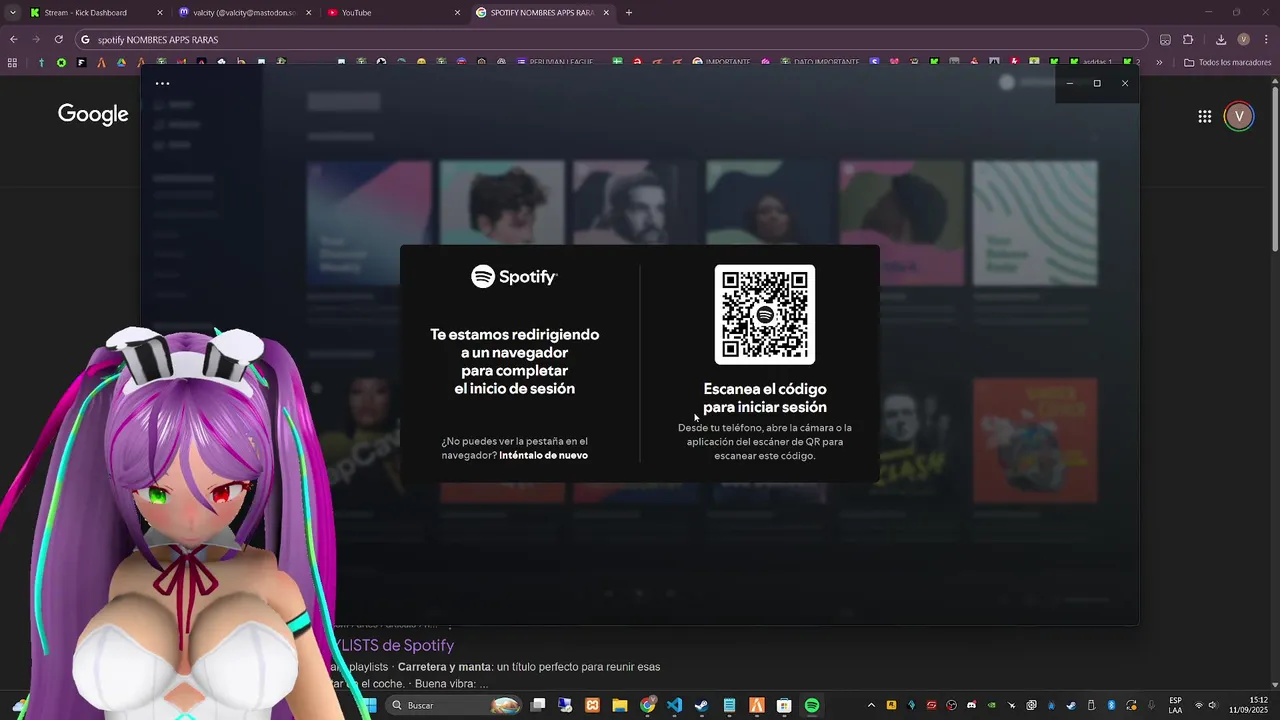The height and width of the screenshot is (720, 1280).
Task: Click the Spotify login QR code
Action: pyautogui.click(x=765, y=315)
